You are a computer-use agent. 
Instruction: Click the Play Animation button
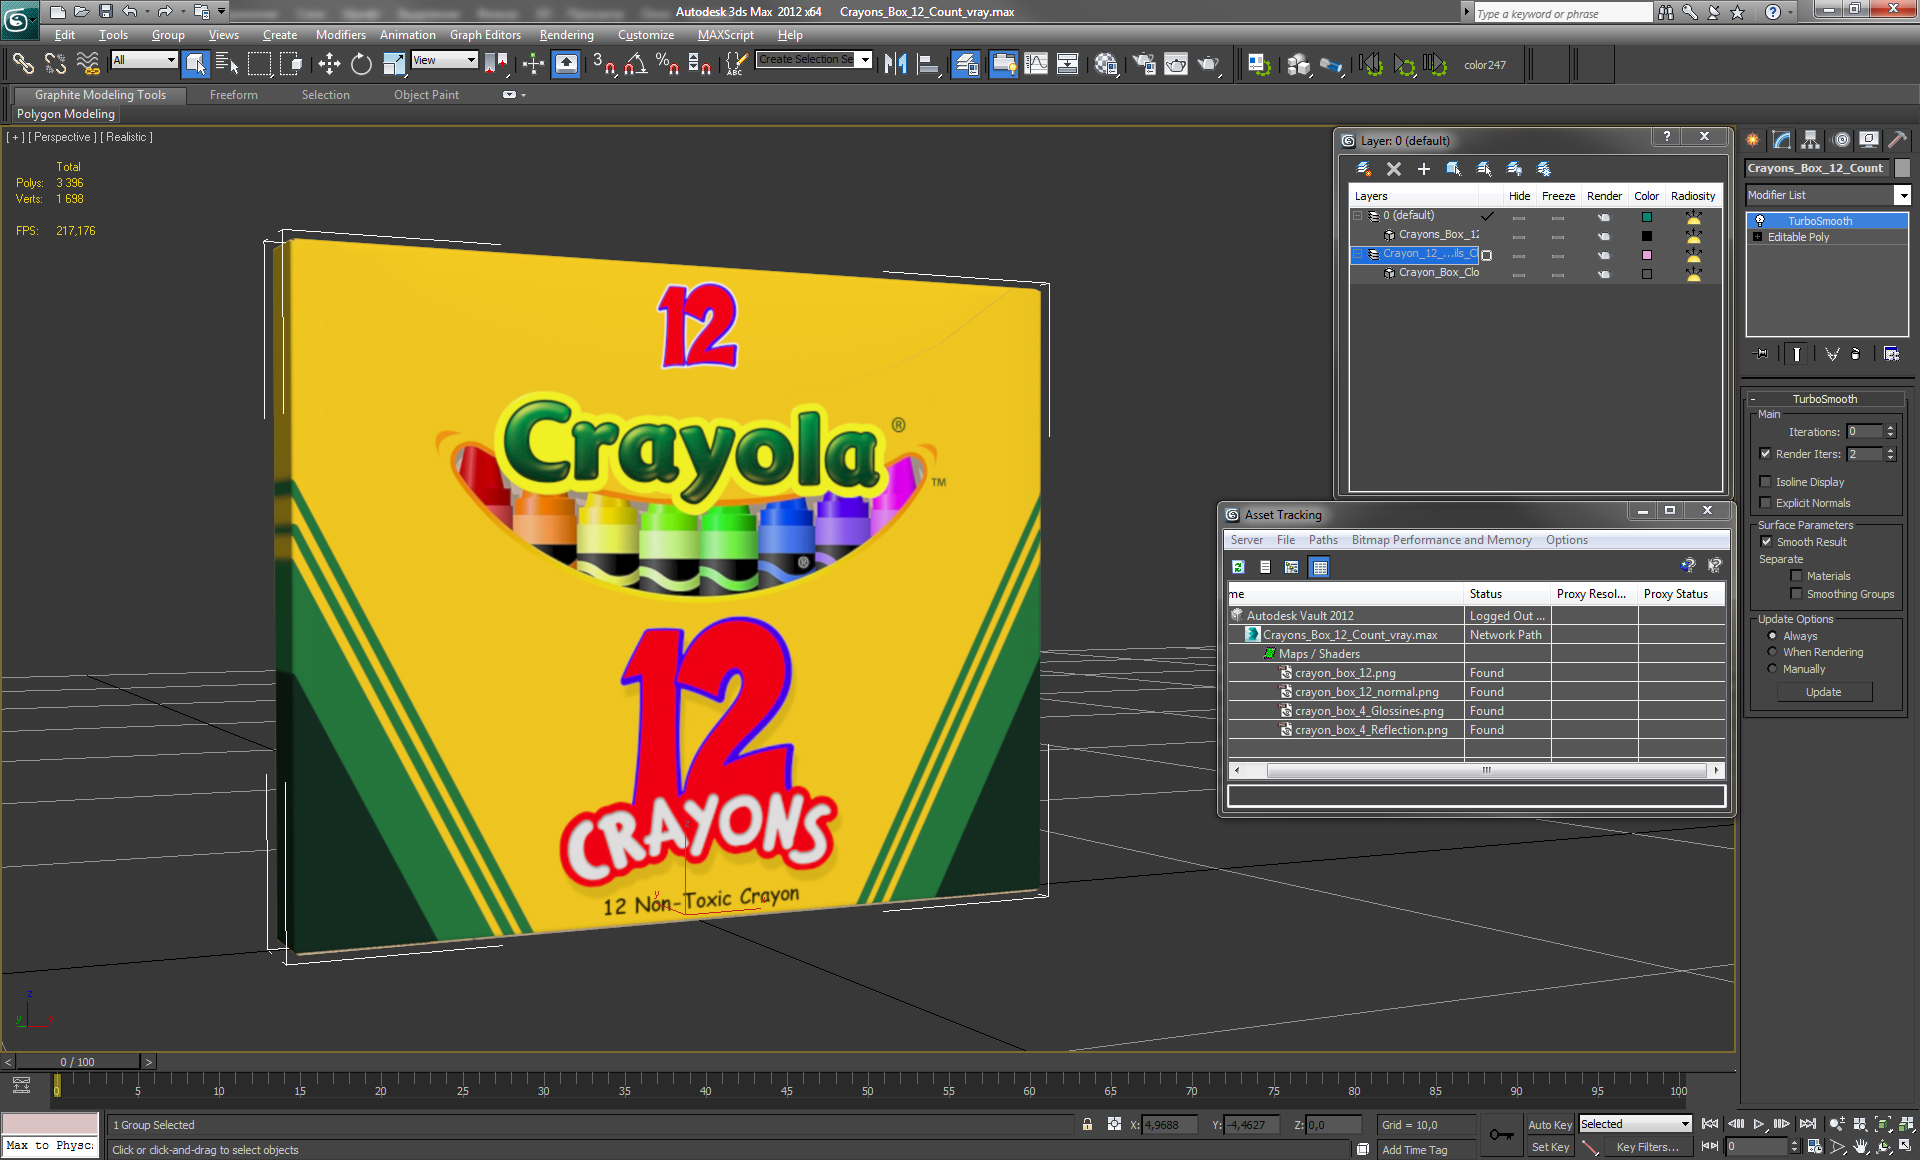(1759, 1124)
